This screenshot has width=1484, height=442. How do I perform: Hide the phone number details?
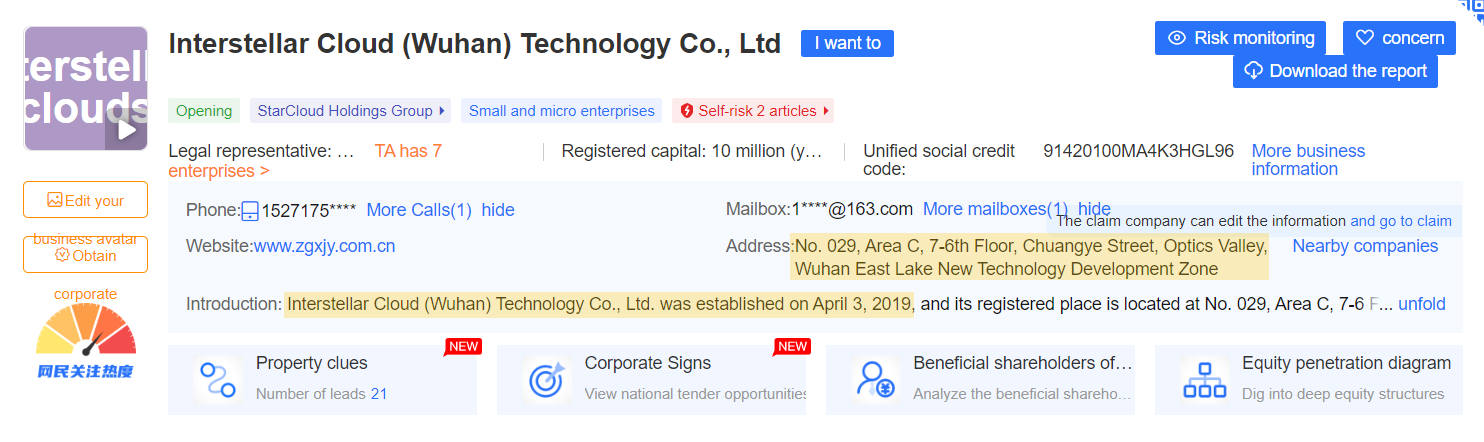pyautogui.click(x=498, y=210)
